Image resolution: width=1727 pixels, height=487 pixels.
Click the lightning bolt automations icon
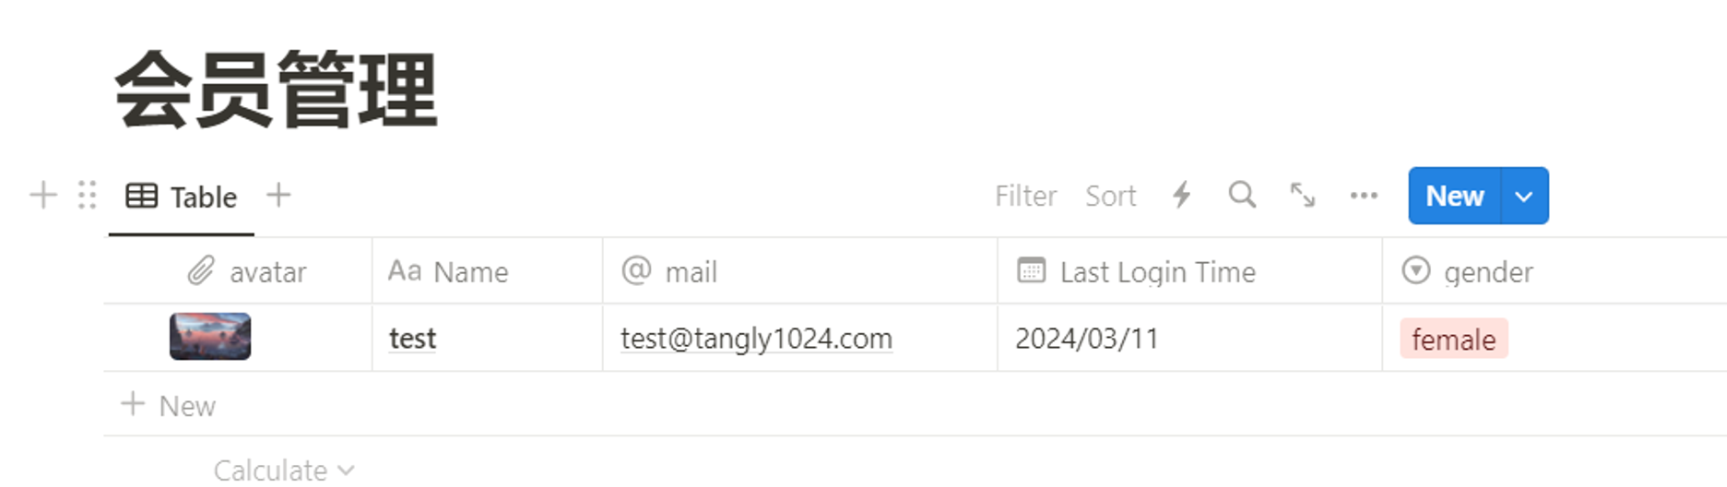[x=1181, y=195]
